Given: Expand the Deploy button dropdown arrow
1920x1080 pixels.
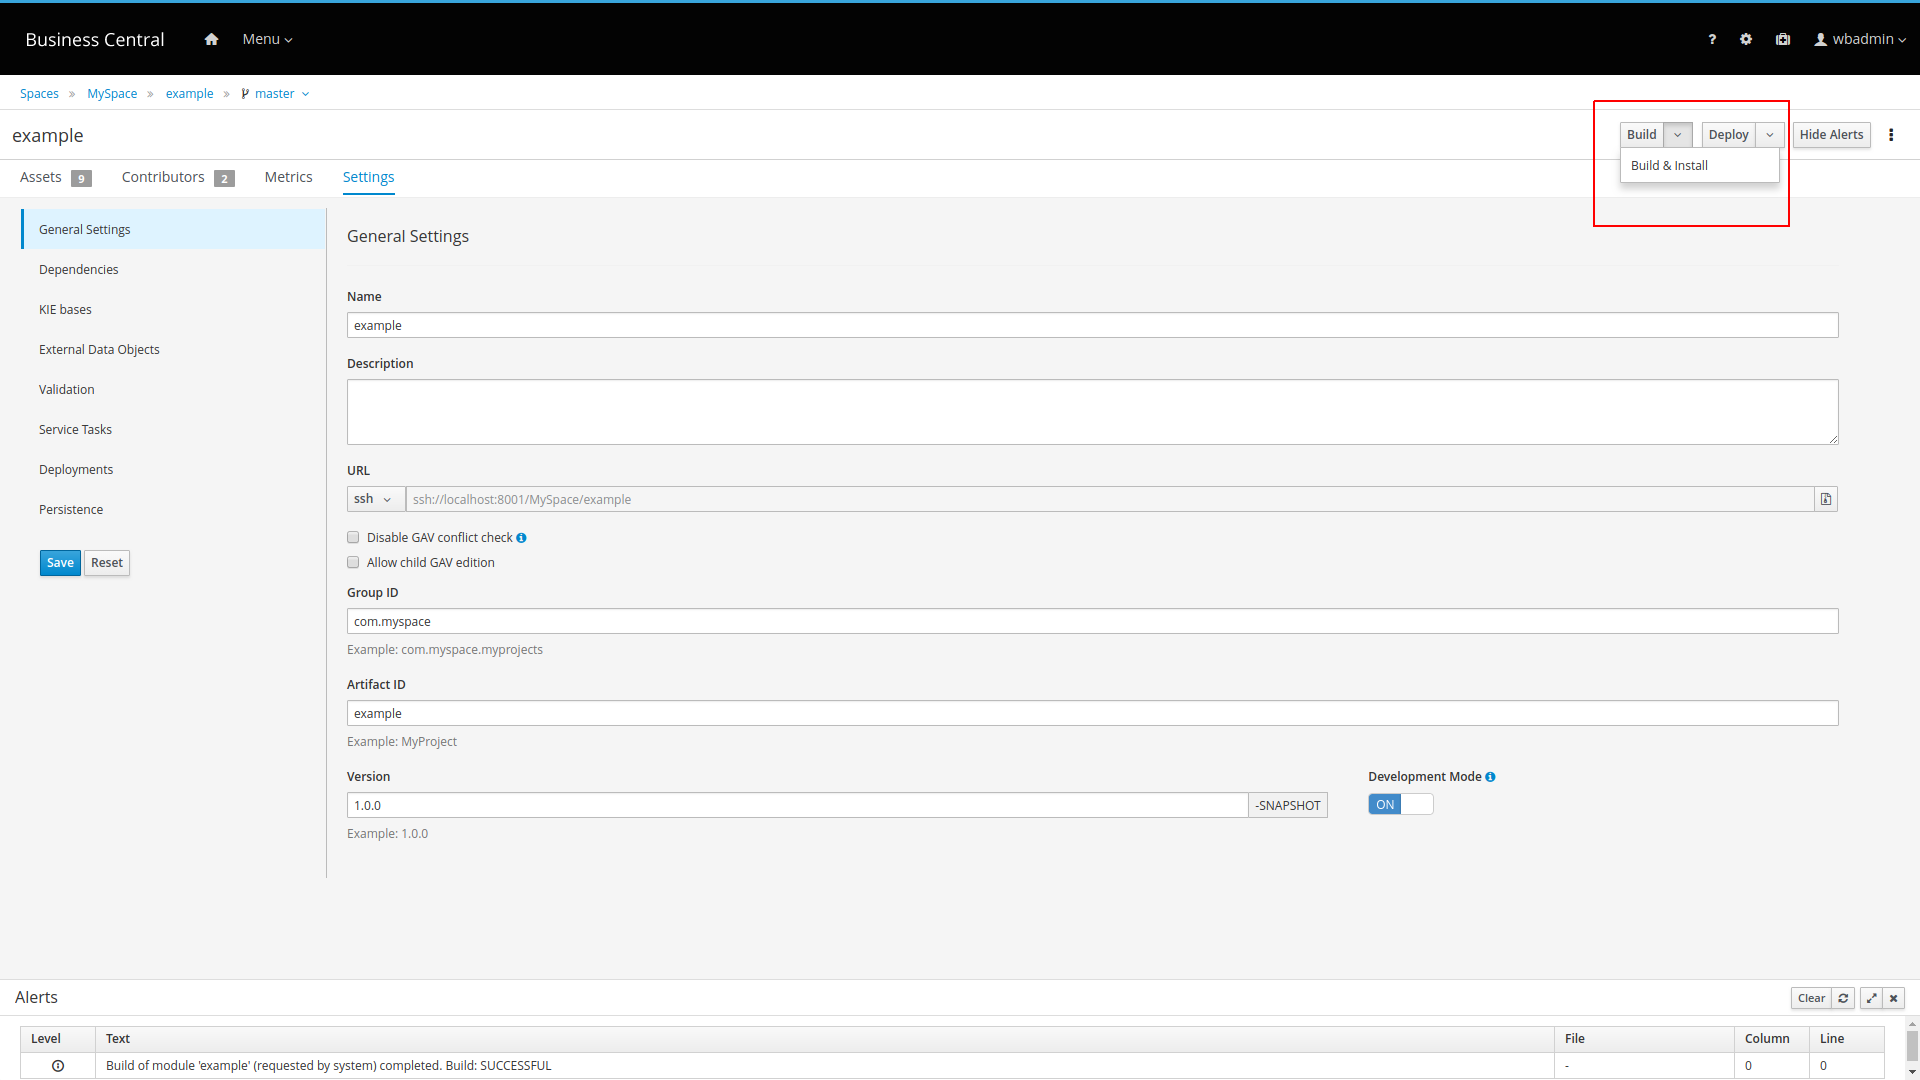Looking at the screenshot, I should tap(1770, 135).
